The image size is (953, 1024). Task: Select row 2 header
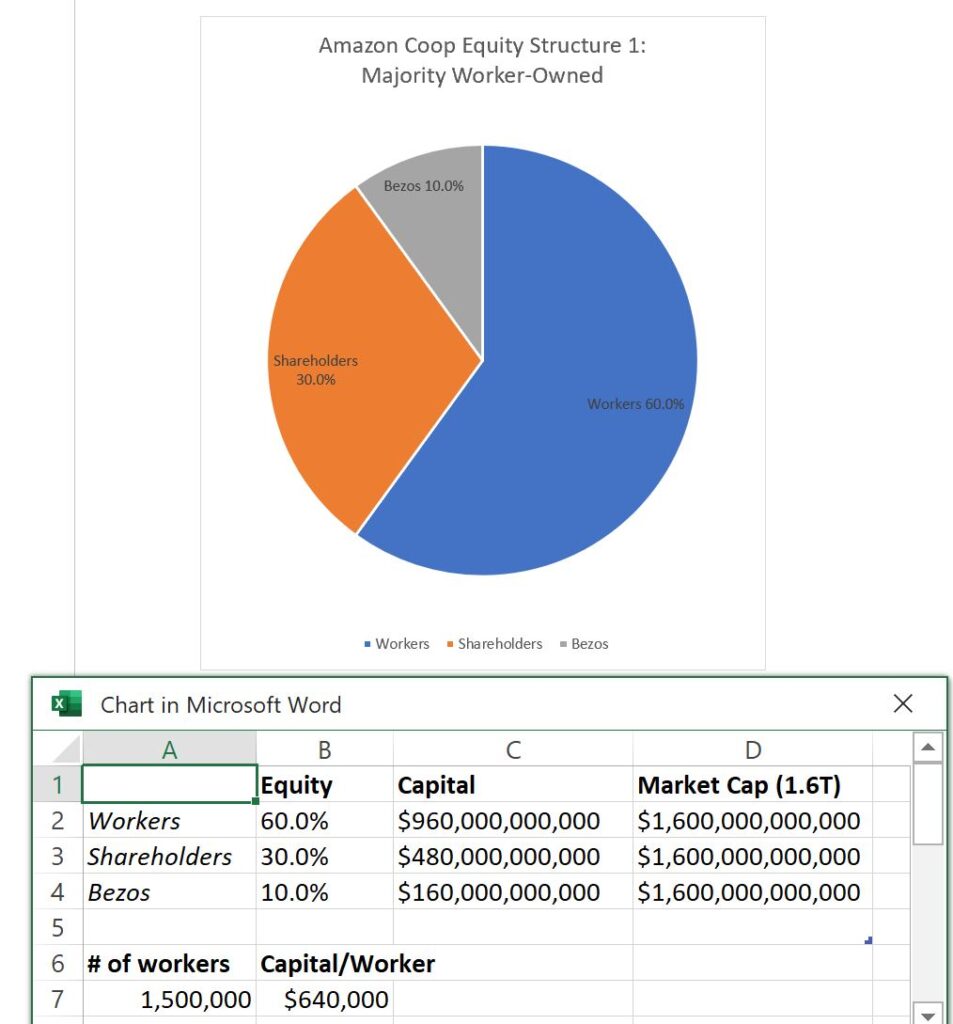tap(57, 820)
